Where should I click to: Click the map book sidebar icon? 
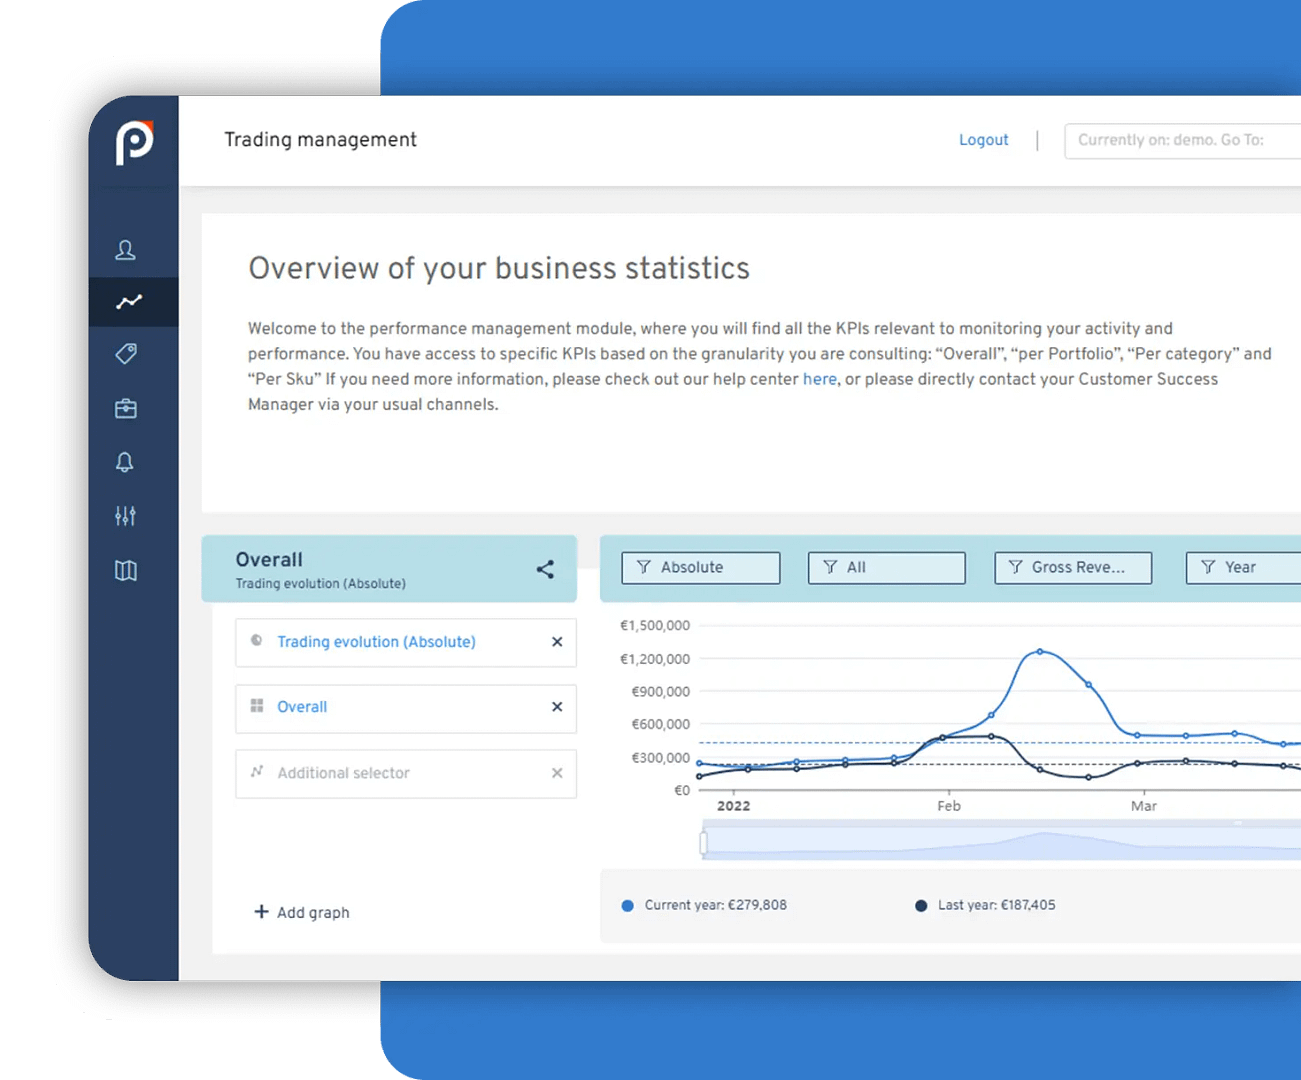point(126,570)
